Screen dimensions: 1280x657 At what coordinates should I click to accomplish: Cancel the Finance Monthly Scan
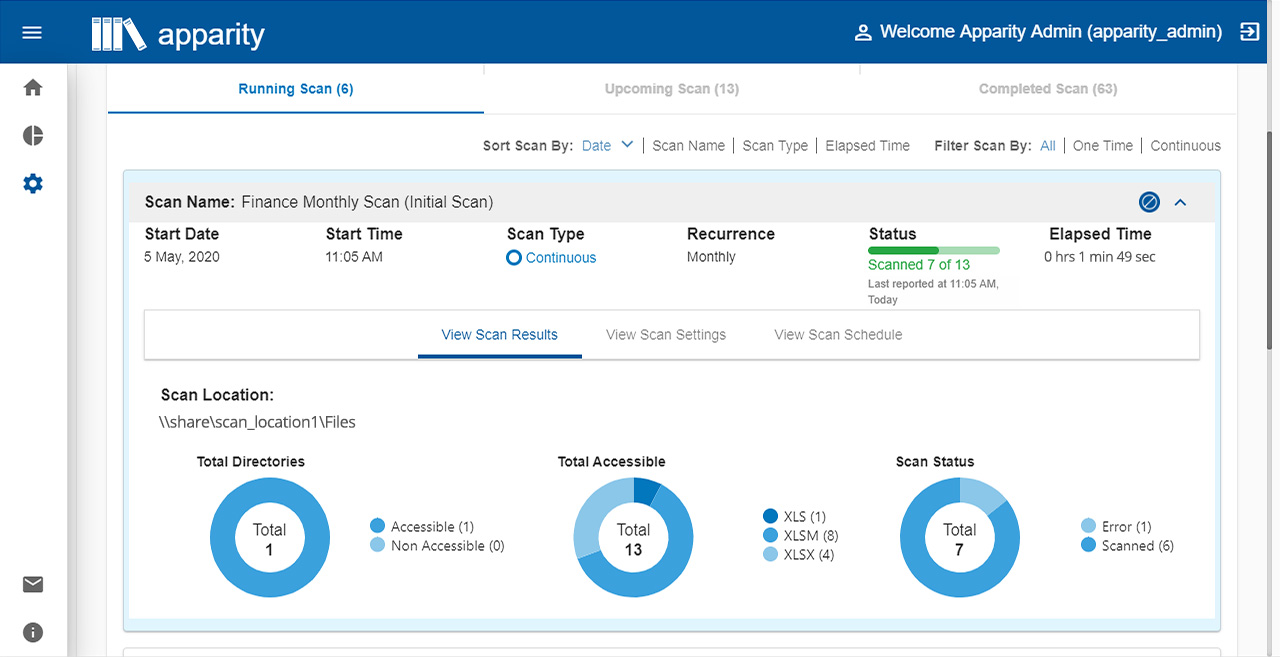pos(1149,202)
